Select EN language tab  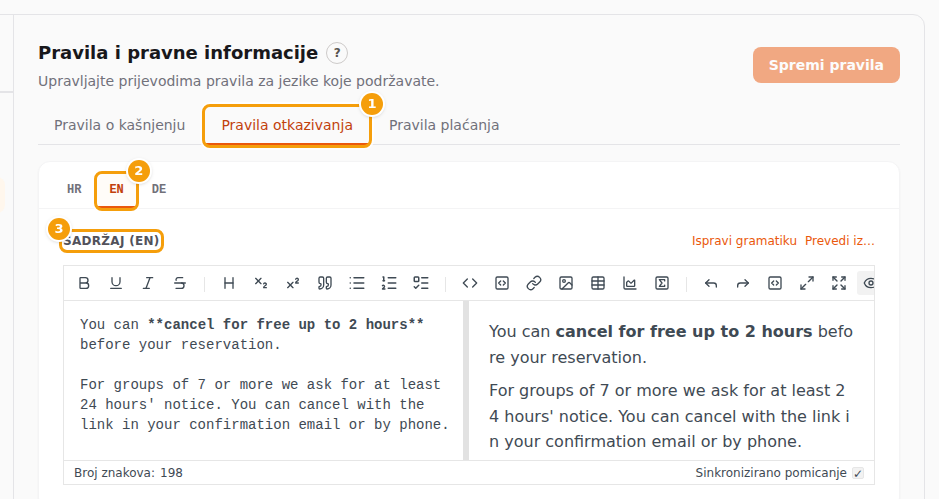[116, 189]
